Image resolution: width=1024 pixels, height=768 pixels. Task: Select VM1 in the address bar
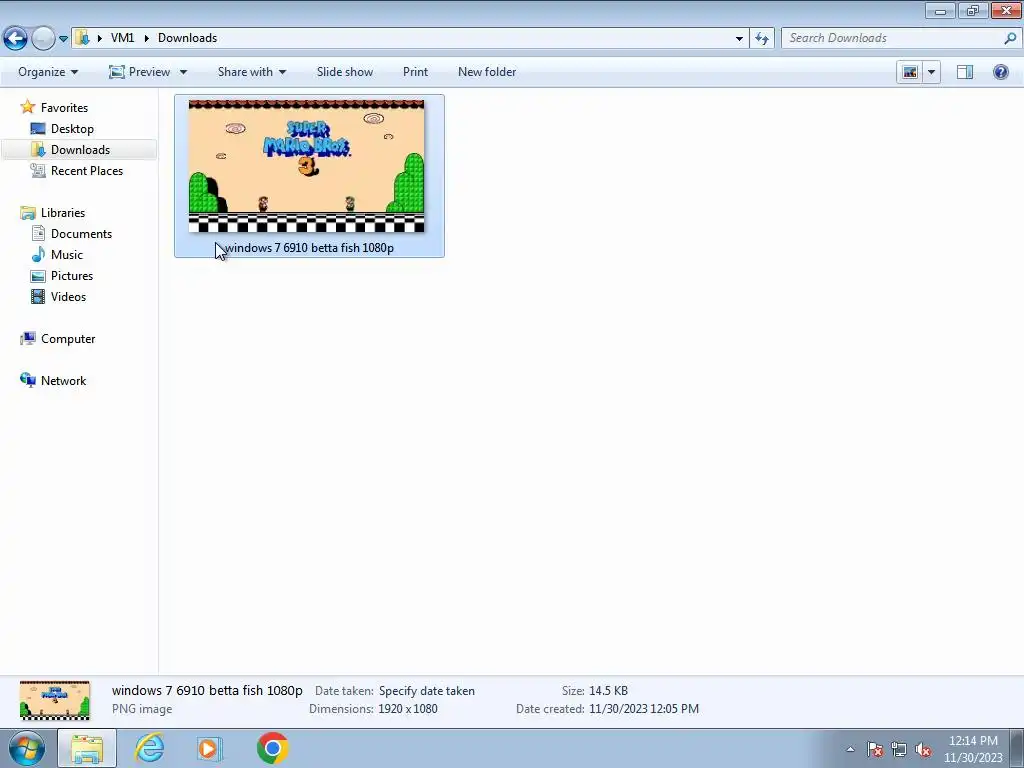click(x=122, y=38)
